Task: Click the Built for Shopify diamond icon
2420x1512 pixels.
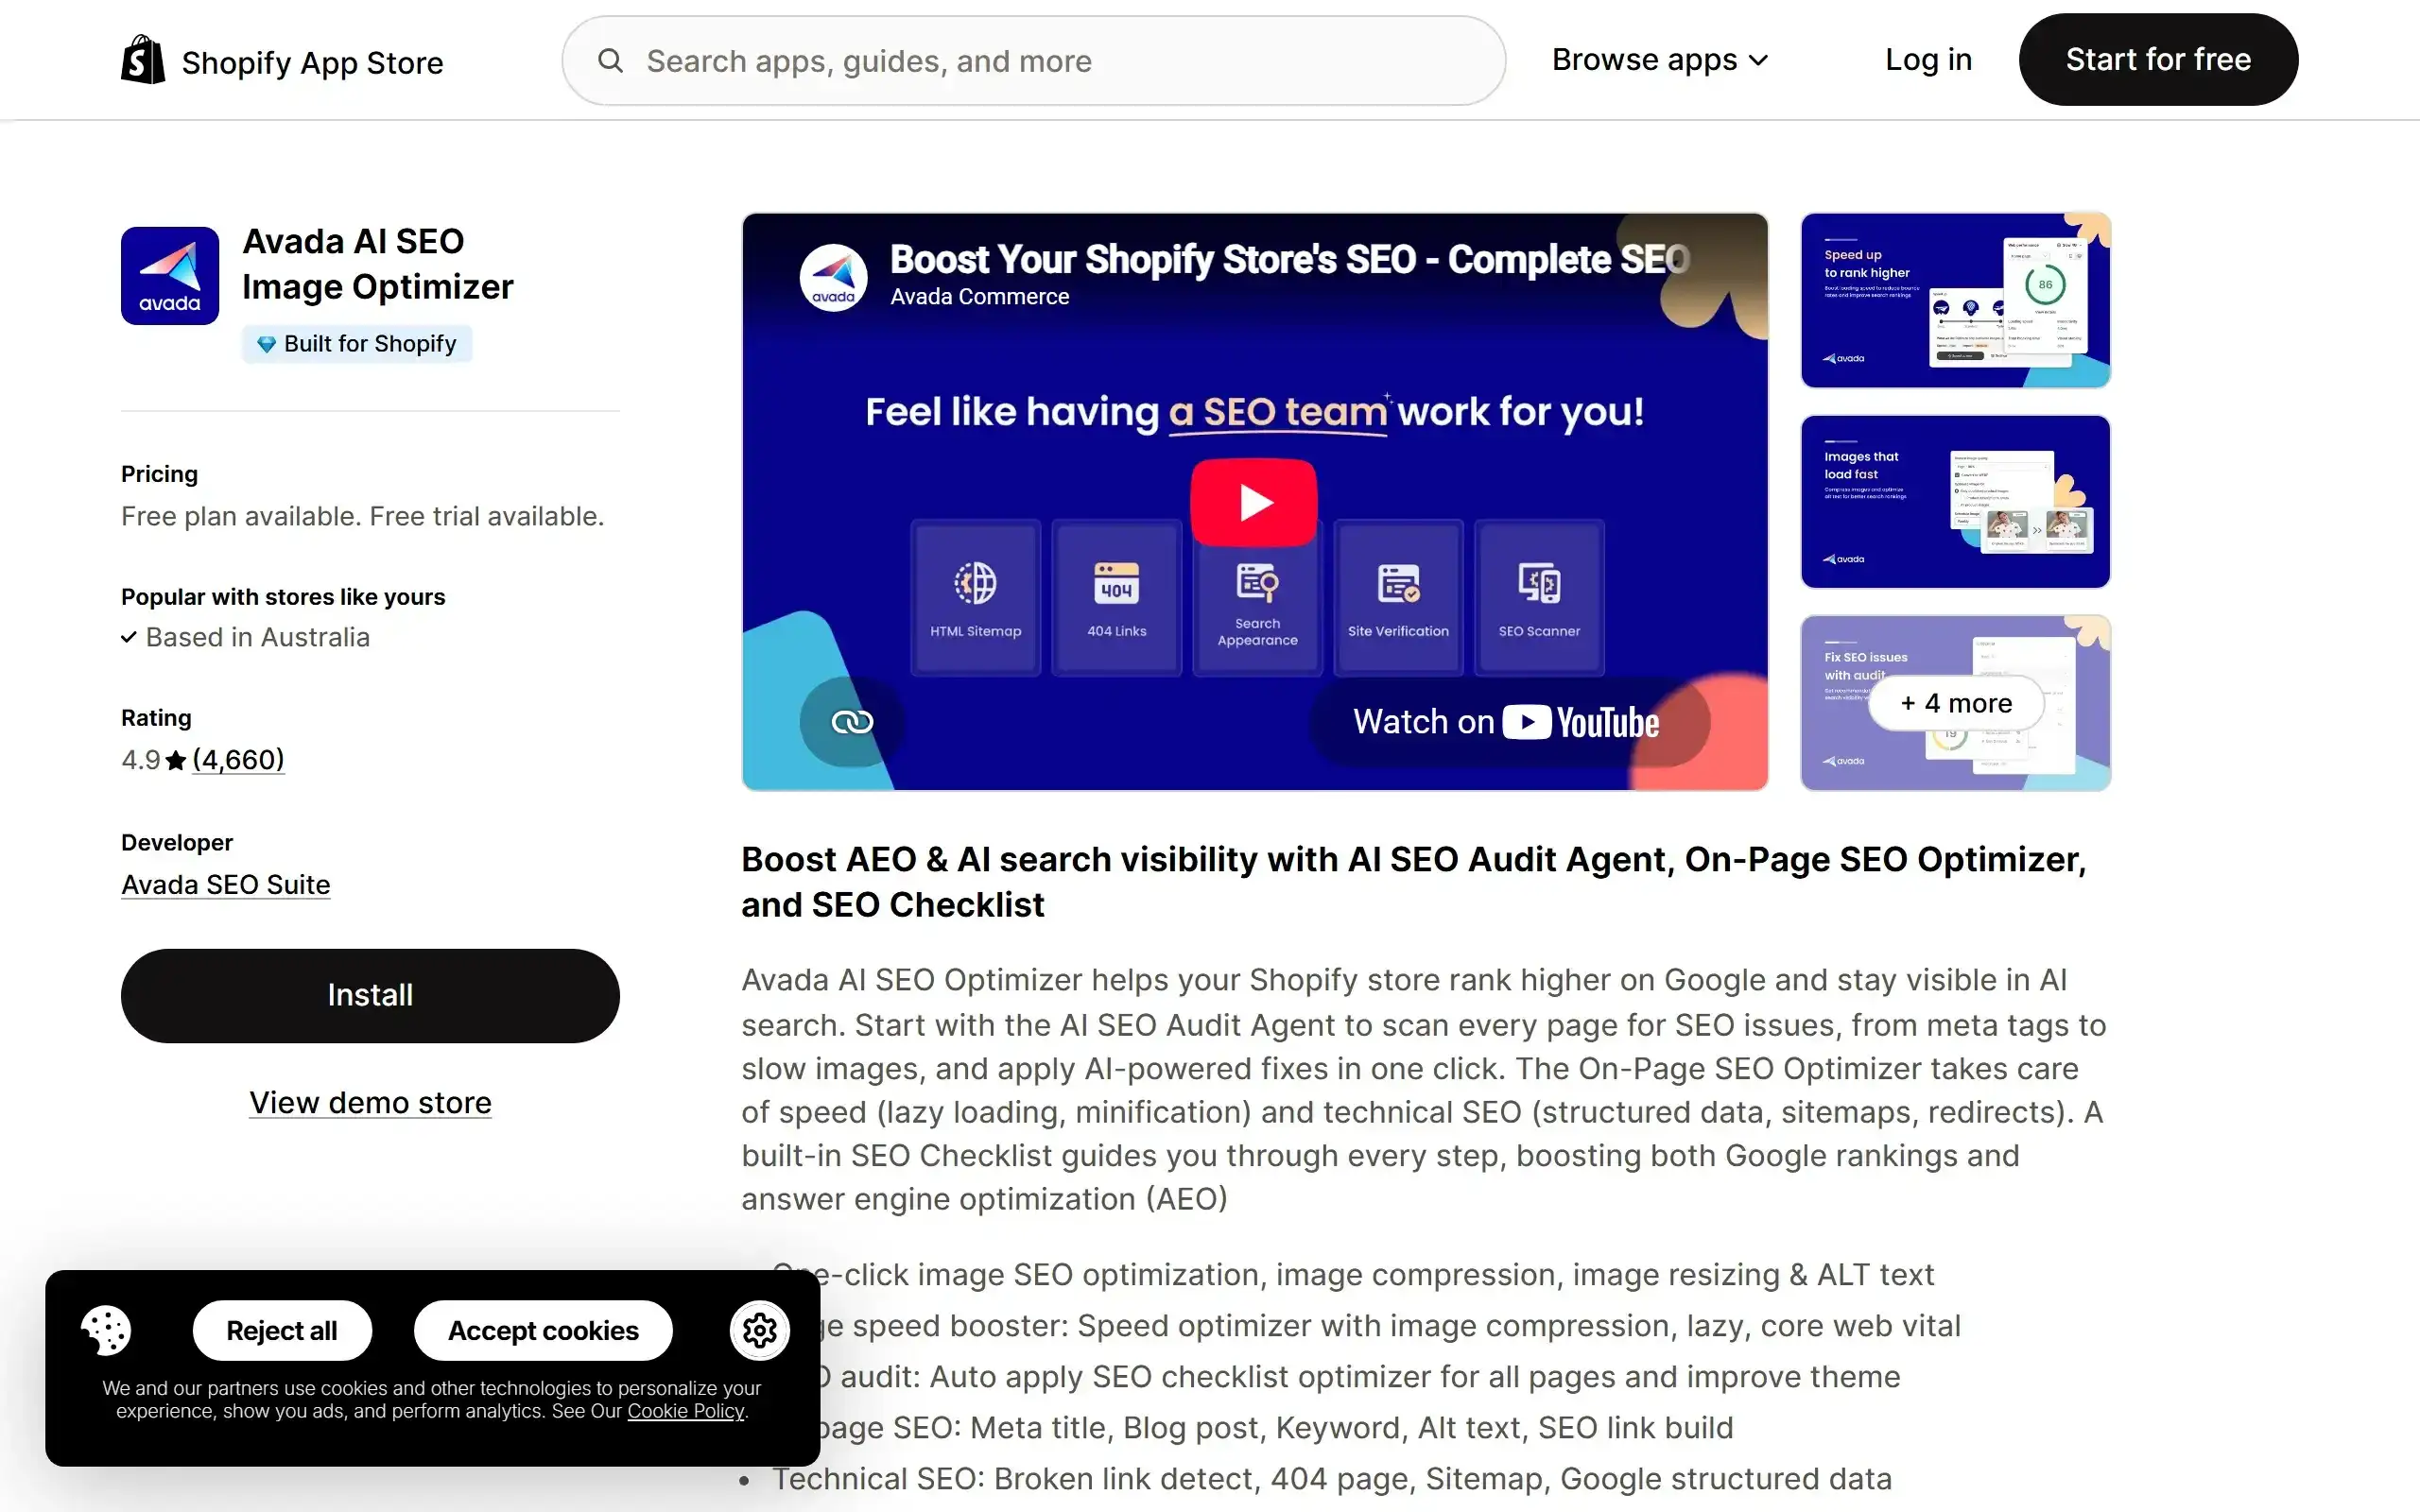Action: [266, 344]
